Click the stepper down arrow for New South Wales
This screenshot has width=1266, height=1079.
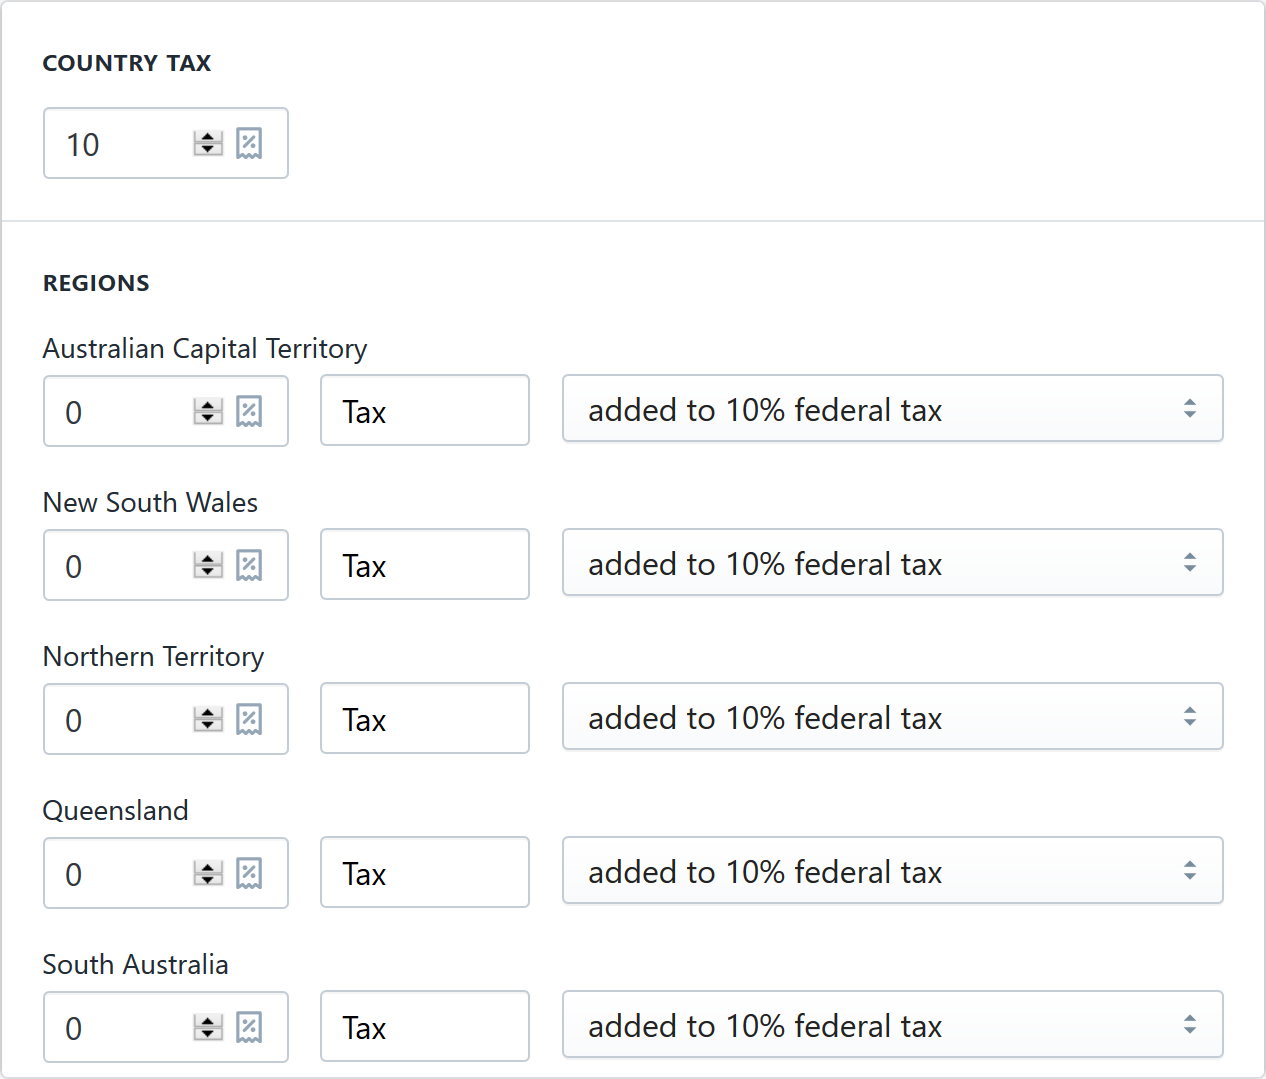click(207, 571)
